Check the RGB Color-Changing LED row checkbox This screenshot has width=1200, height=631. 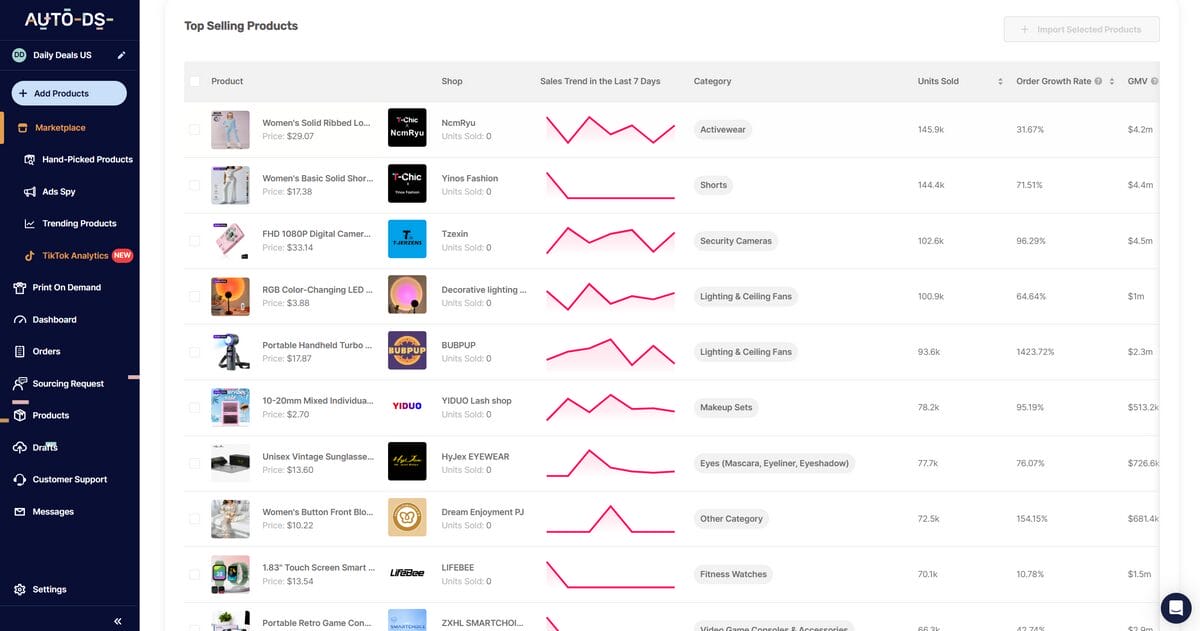(x=194, y=296)
